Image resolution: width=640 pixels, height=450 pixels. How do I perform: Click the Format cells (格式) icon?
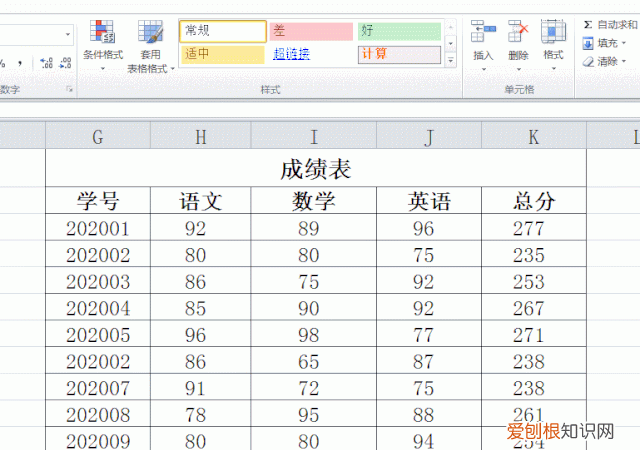553,31
